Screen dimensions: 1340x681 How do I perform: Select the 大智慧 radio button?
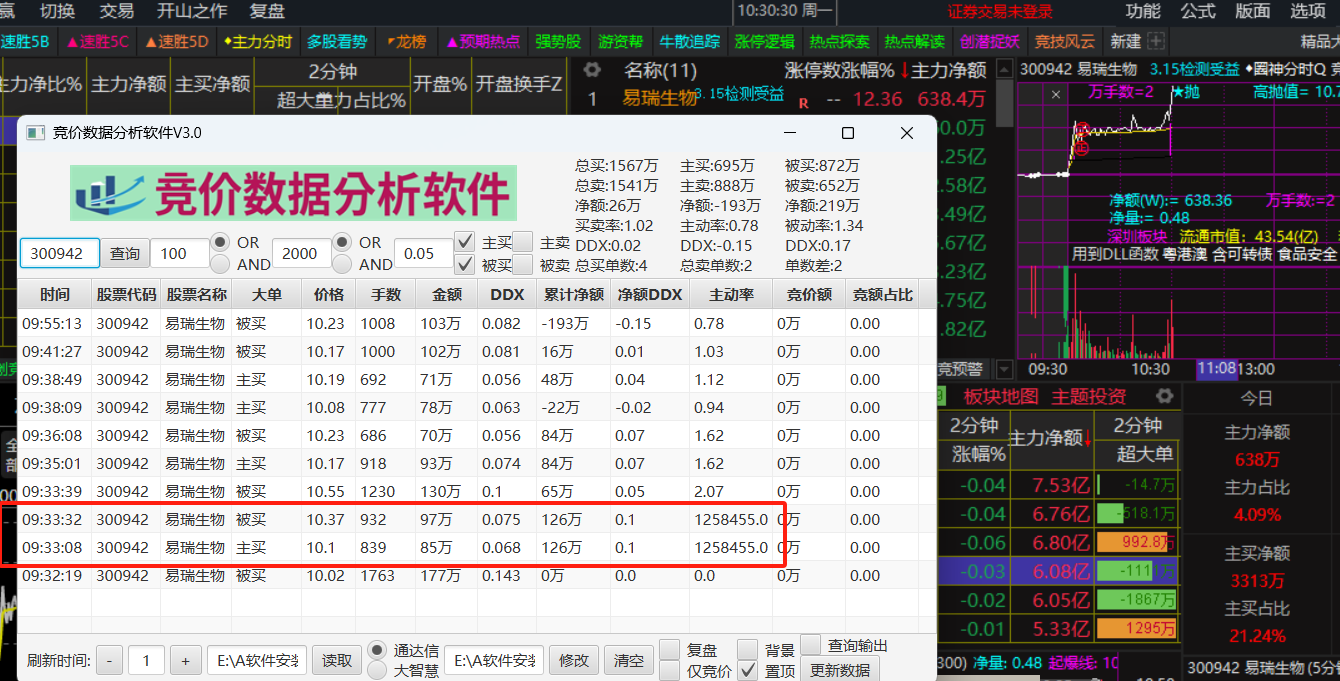pyautogui.click(x=377, y=671)
